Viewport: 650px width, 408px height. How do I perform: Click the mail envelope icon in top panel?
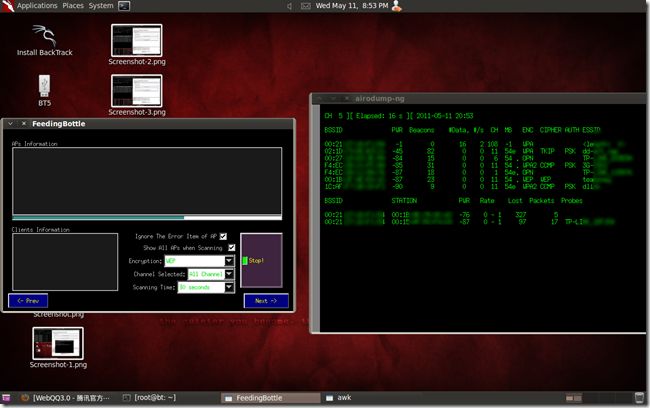(306, 6)
